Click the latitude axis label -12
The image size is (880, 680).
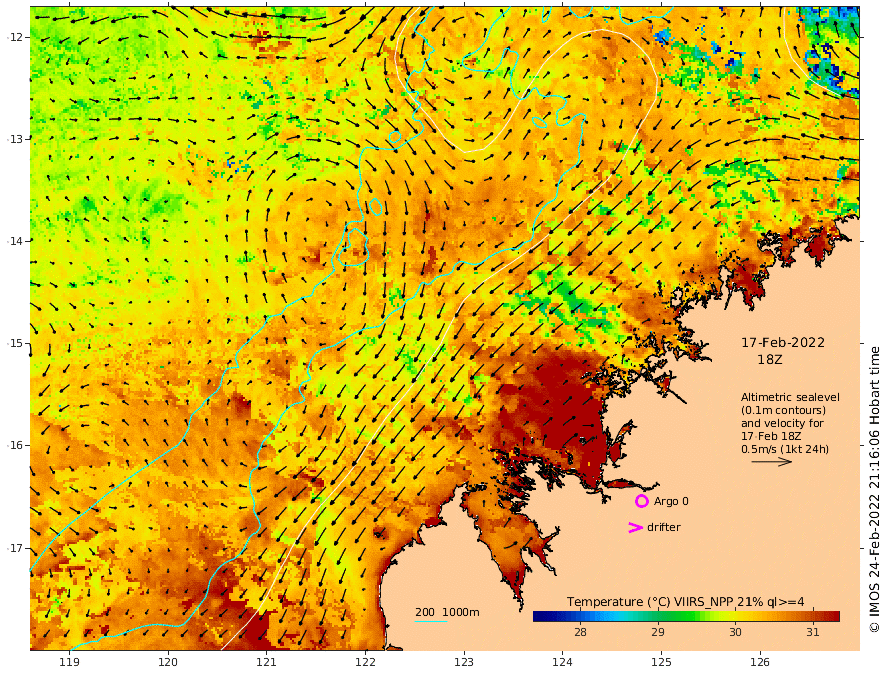click(16, 37)
